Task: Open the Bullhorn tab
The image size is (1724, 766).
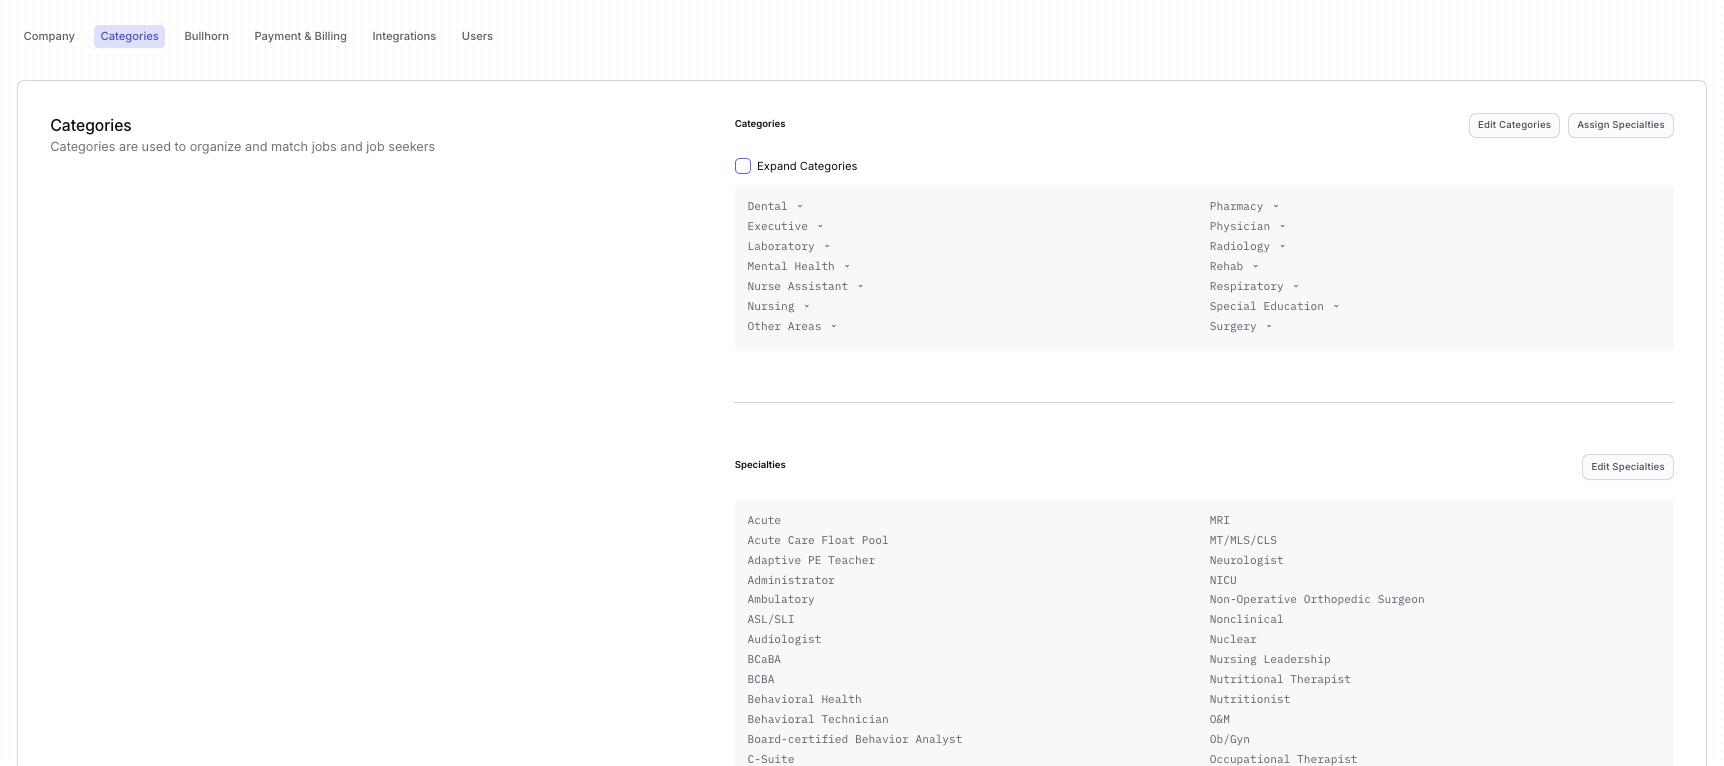Action: (x=206, y=36)
